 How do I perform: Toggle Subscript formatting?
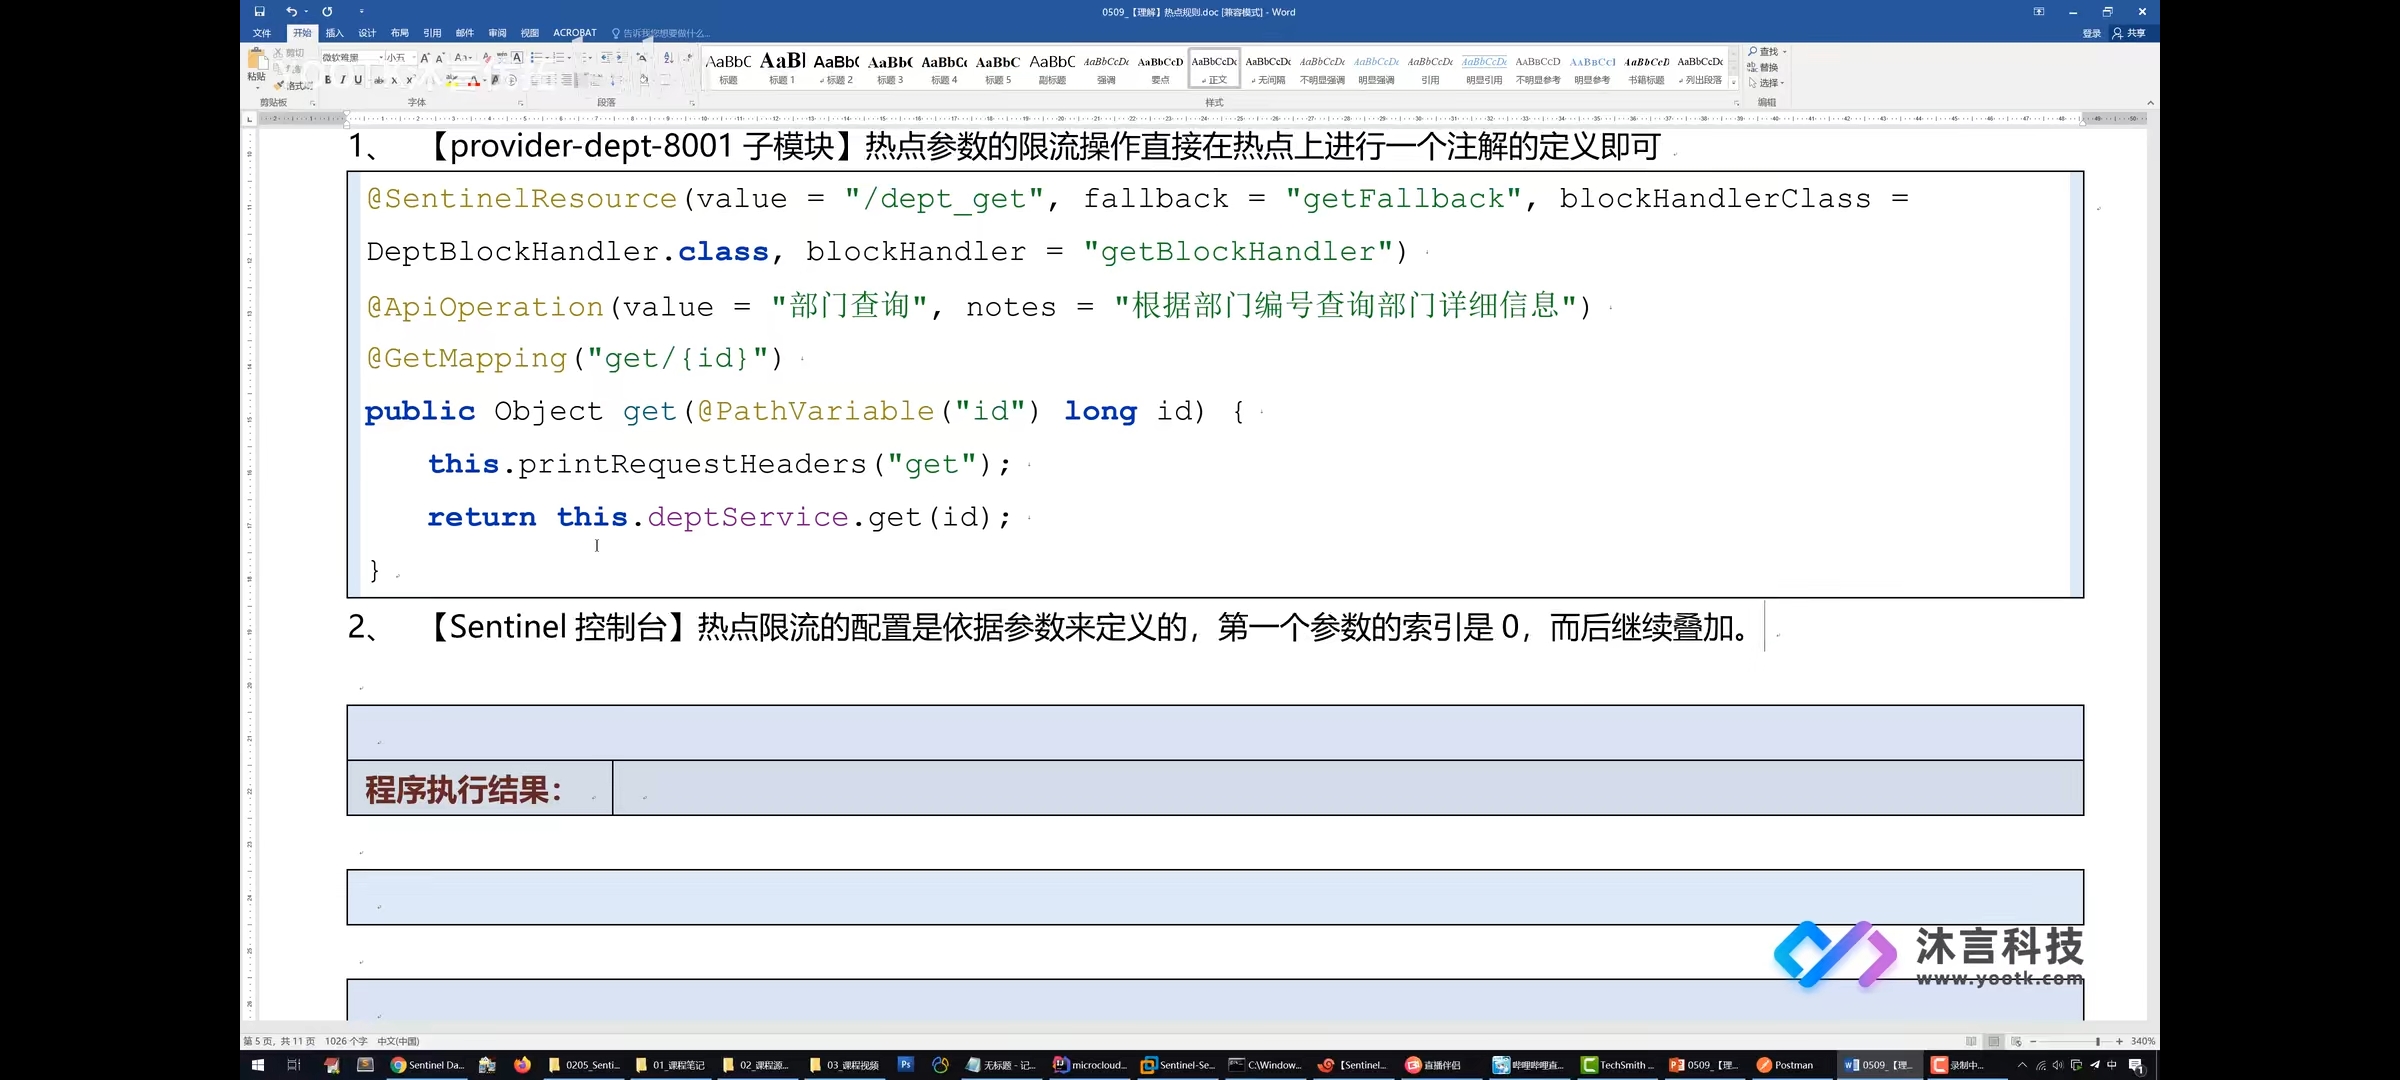point(394,80)
